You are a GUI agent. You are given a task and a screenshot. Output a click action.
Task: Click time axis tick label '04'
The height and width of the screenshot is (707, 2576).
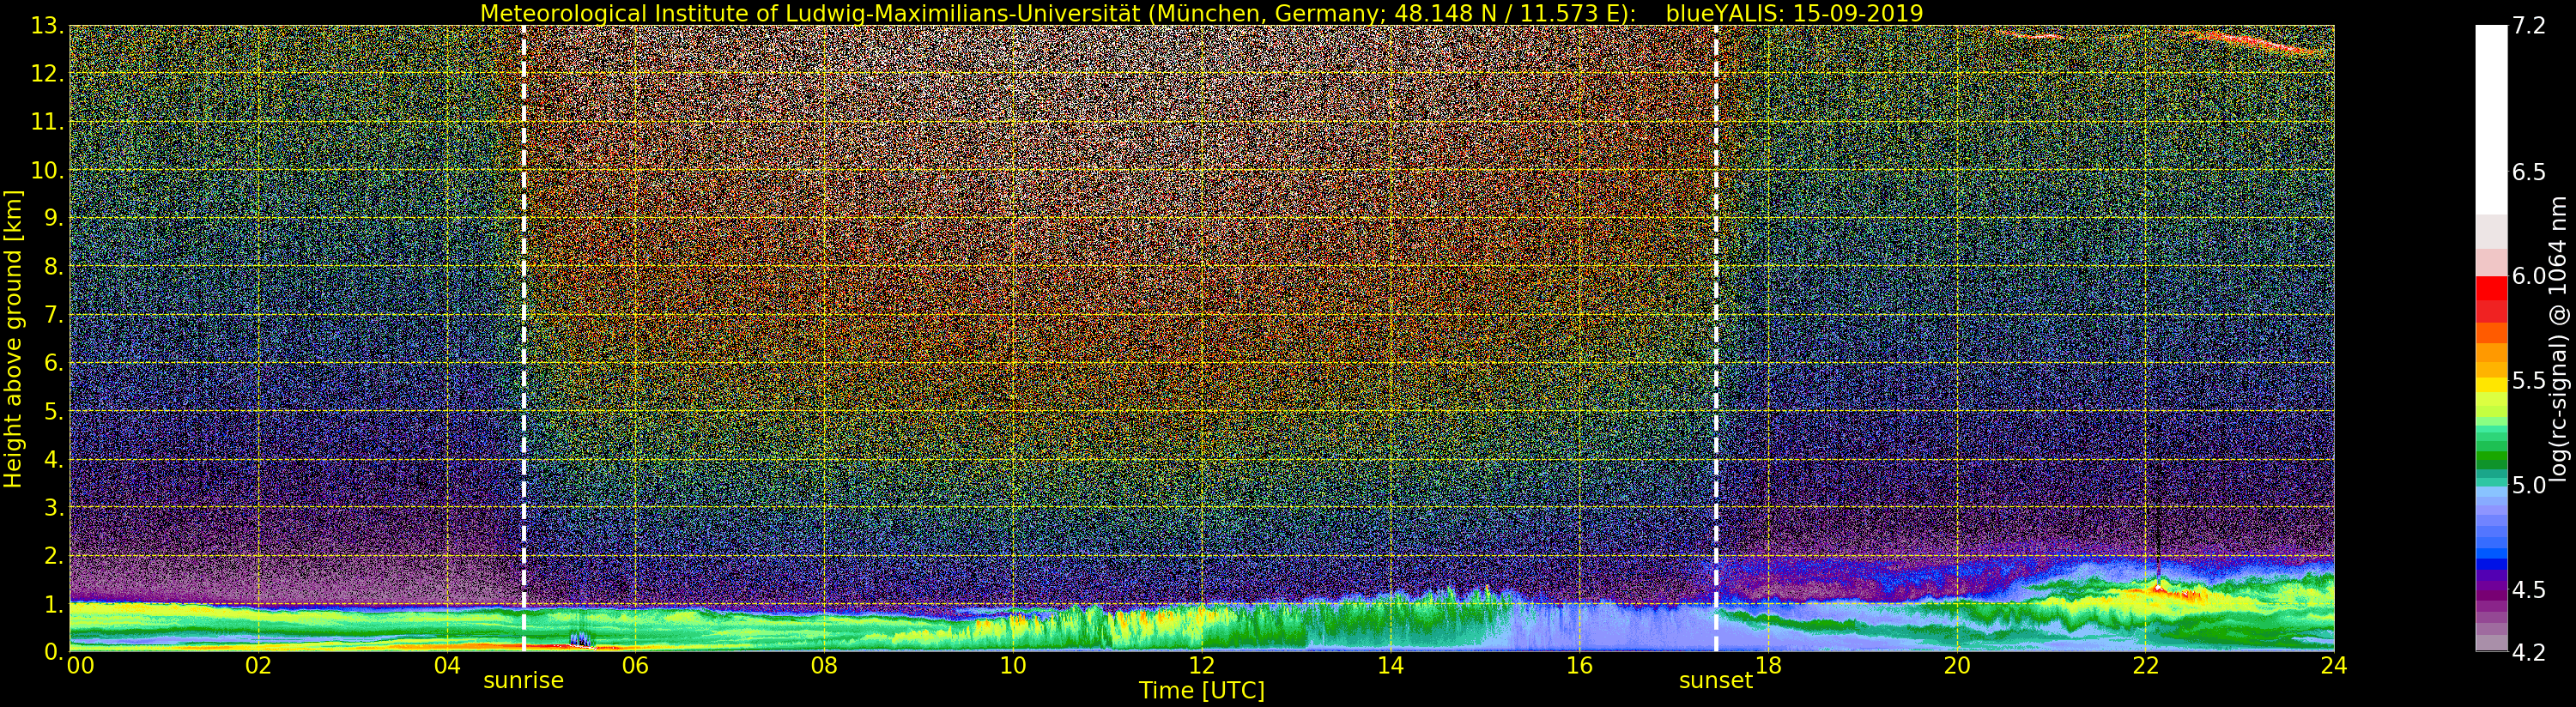(447, 665)
